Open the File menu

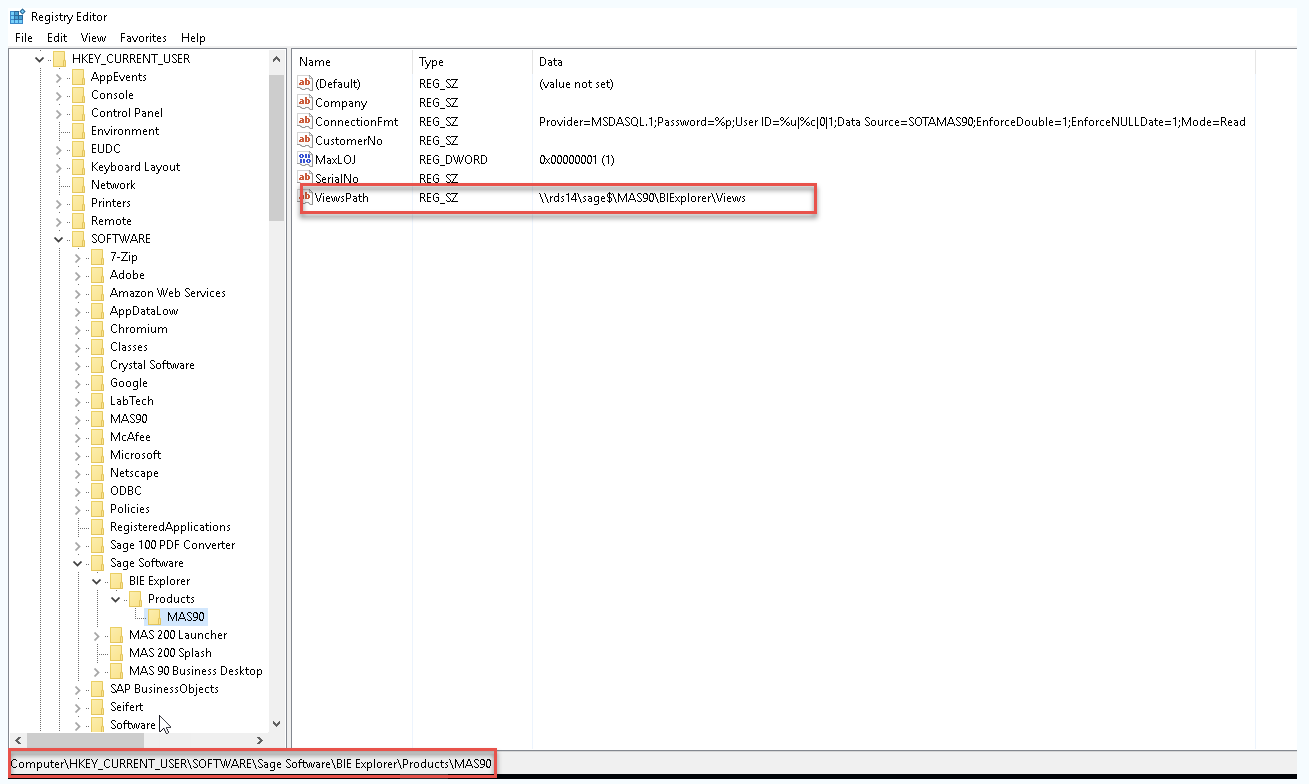pyautogui.click(x=24, y=38)
